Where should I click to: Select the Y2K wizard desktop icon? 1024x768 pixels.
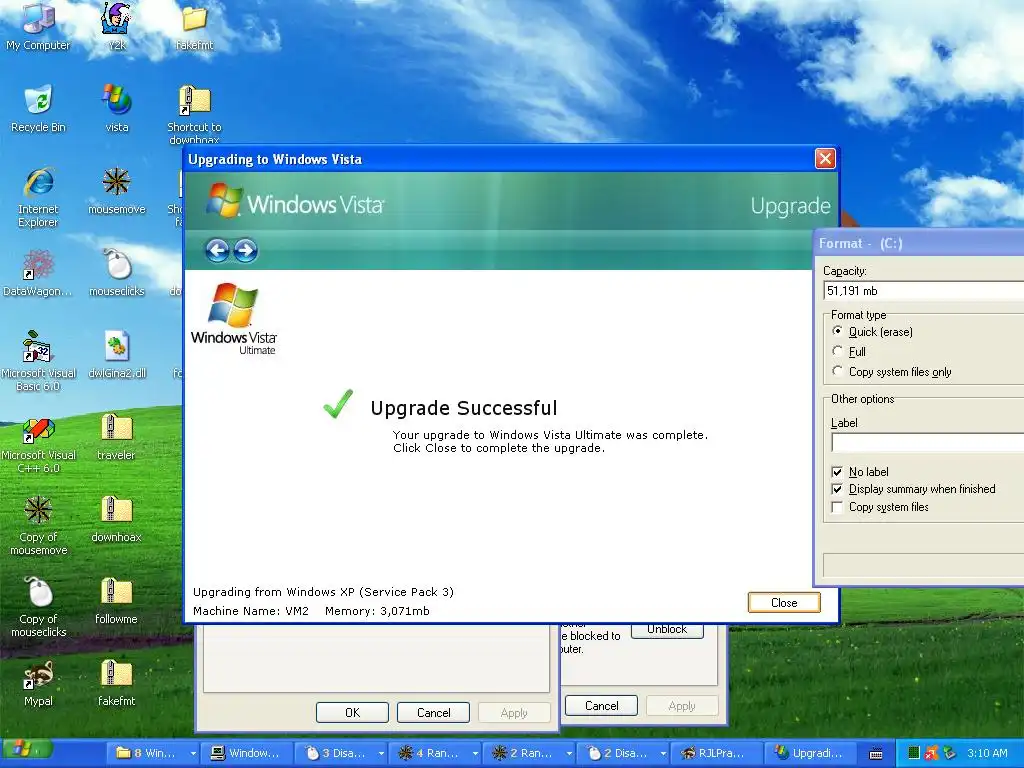point(117,26)
